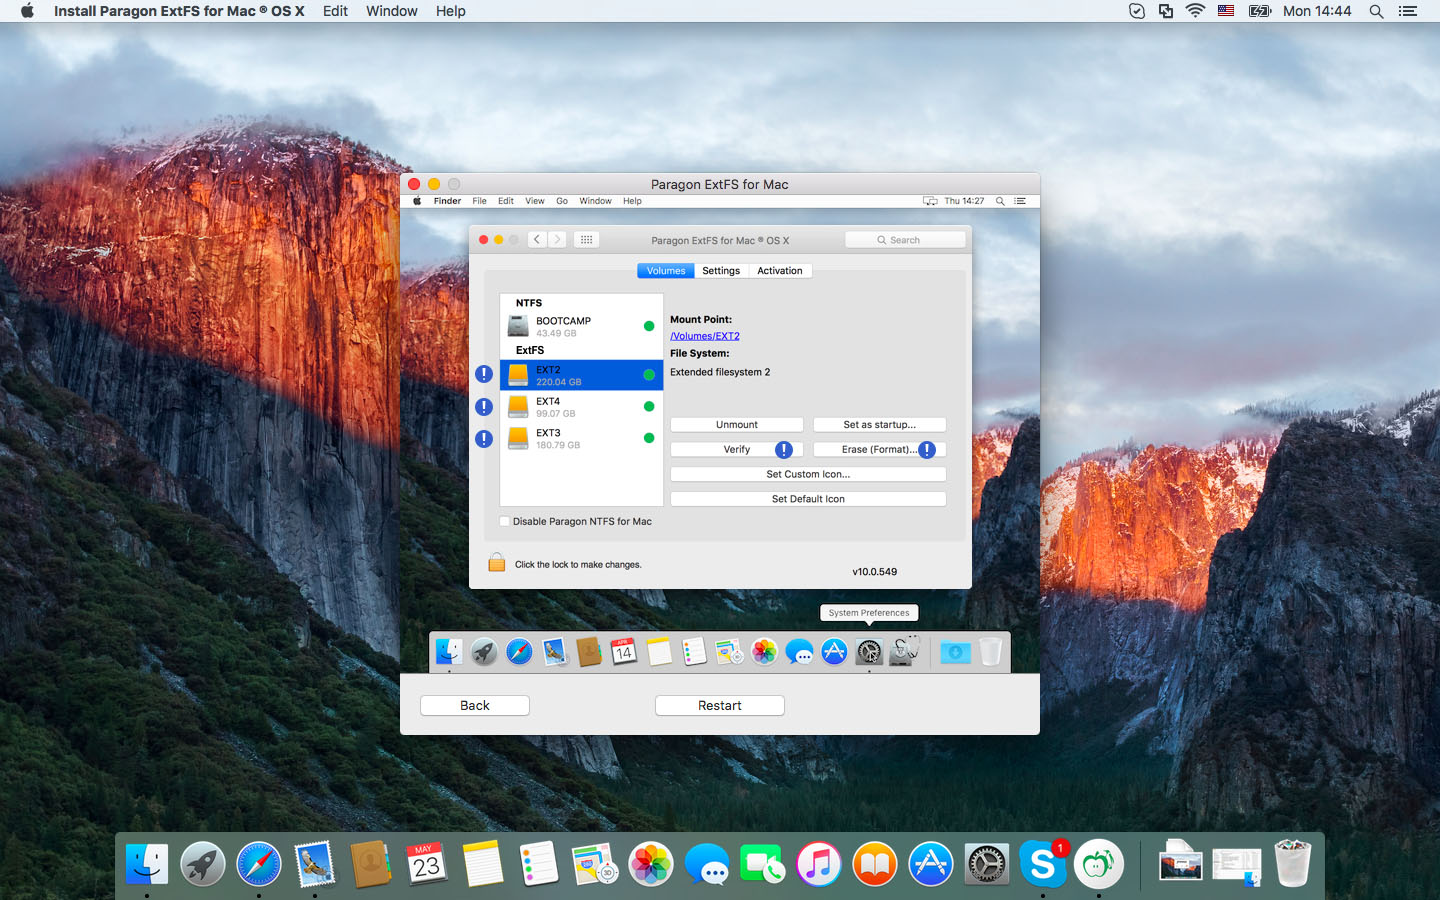
Task: Click the Restart button in installer
Action: pyautogui.click(x=720, y=705)
